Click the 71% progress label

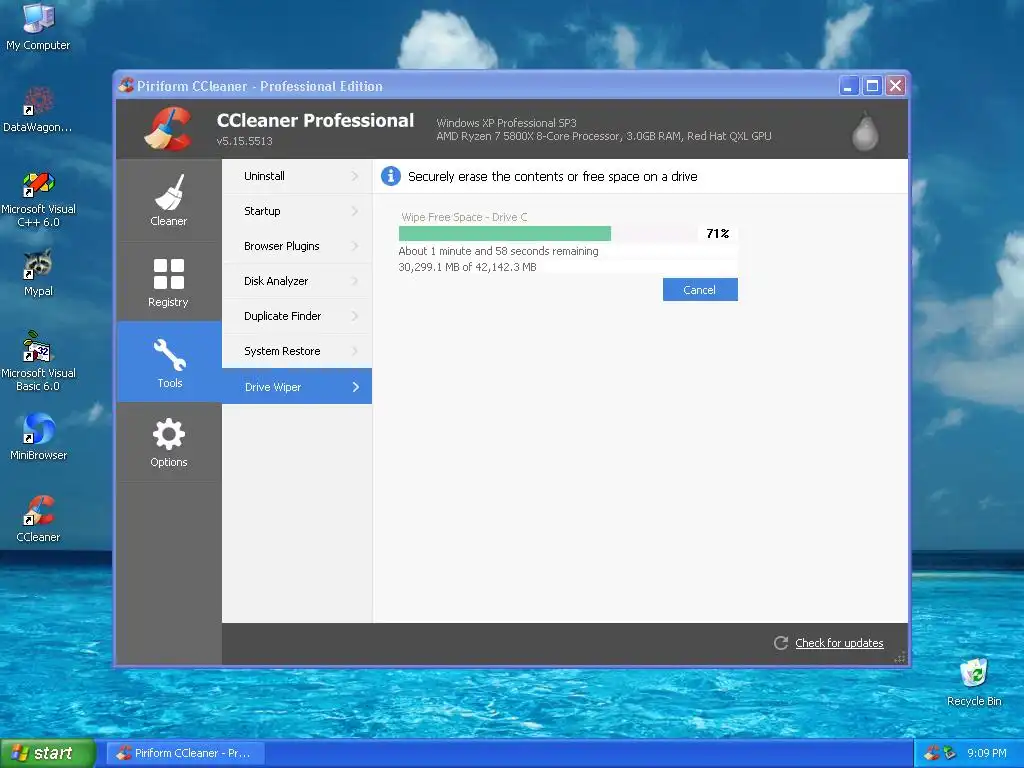[x=717, y=233]
